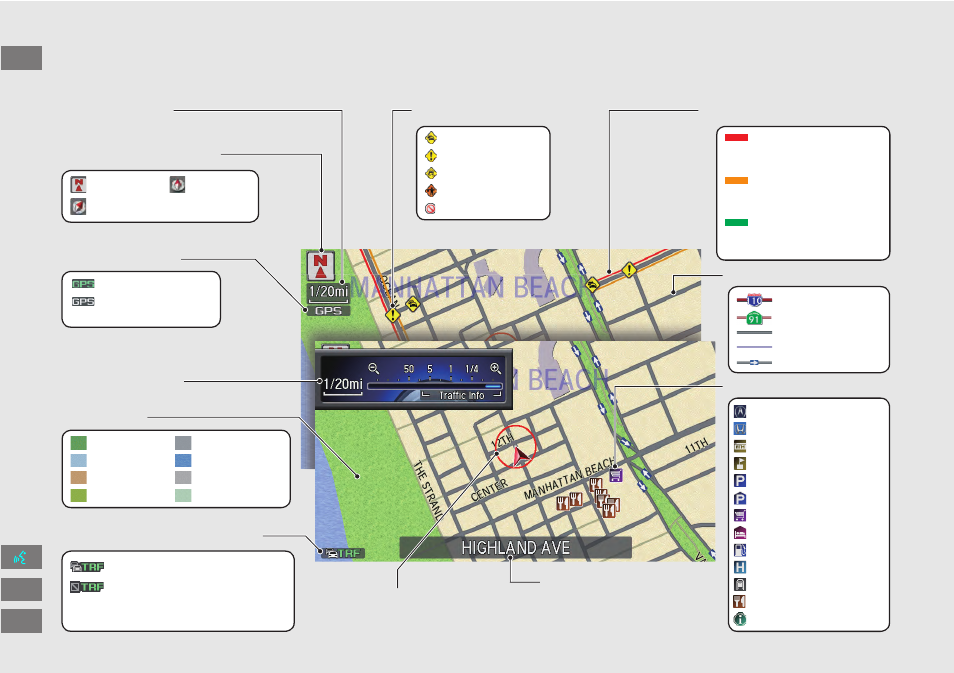Click the light blue swatch in map color legend
Image resolution: width=954 pixels, height=673 pixels.
coord(78,461)
